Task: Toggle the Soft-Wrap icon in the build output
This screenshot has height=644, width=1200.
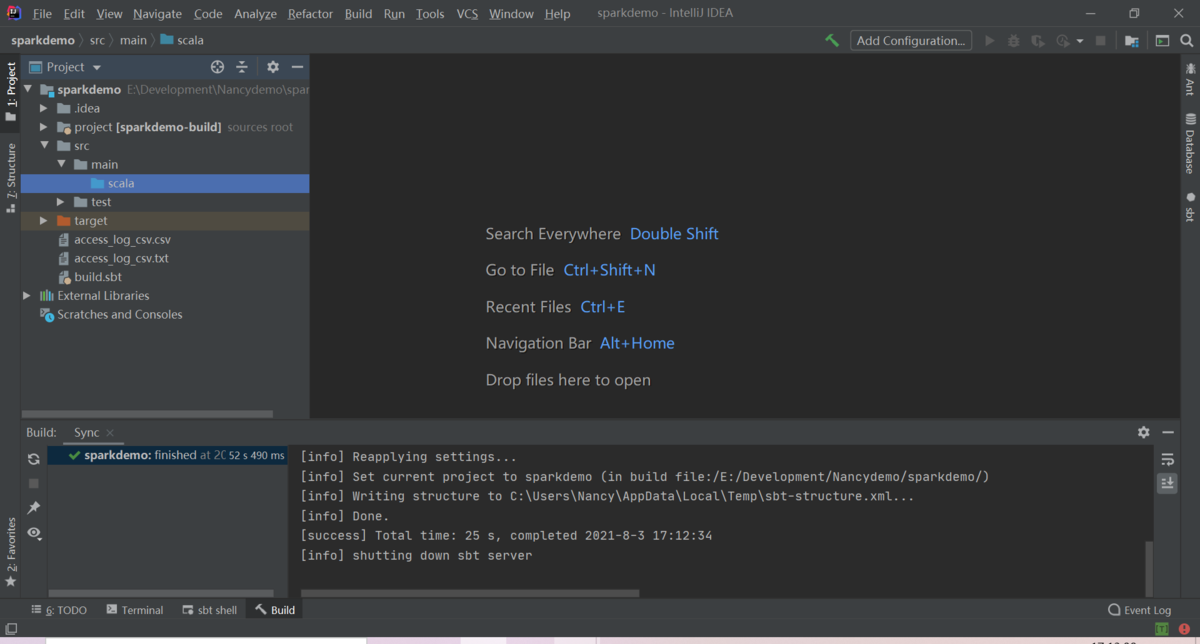Action: coord(1167,459)
